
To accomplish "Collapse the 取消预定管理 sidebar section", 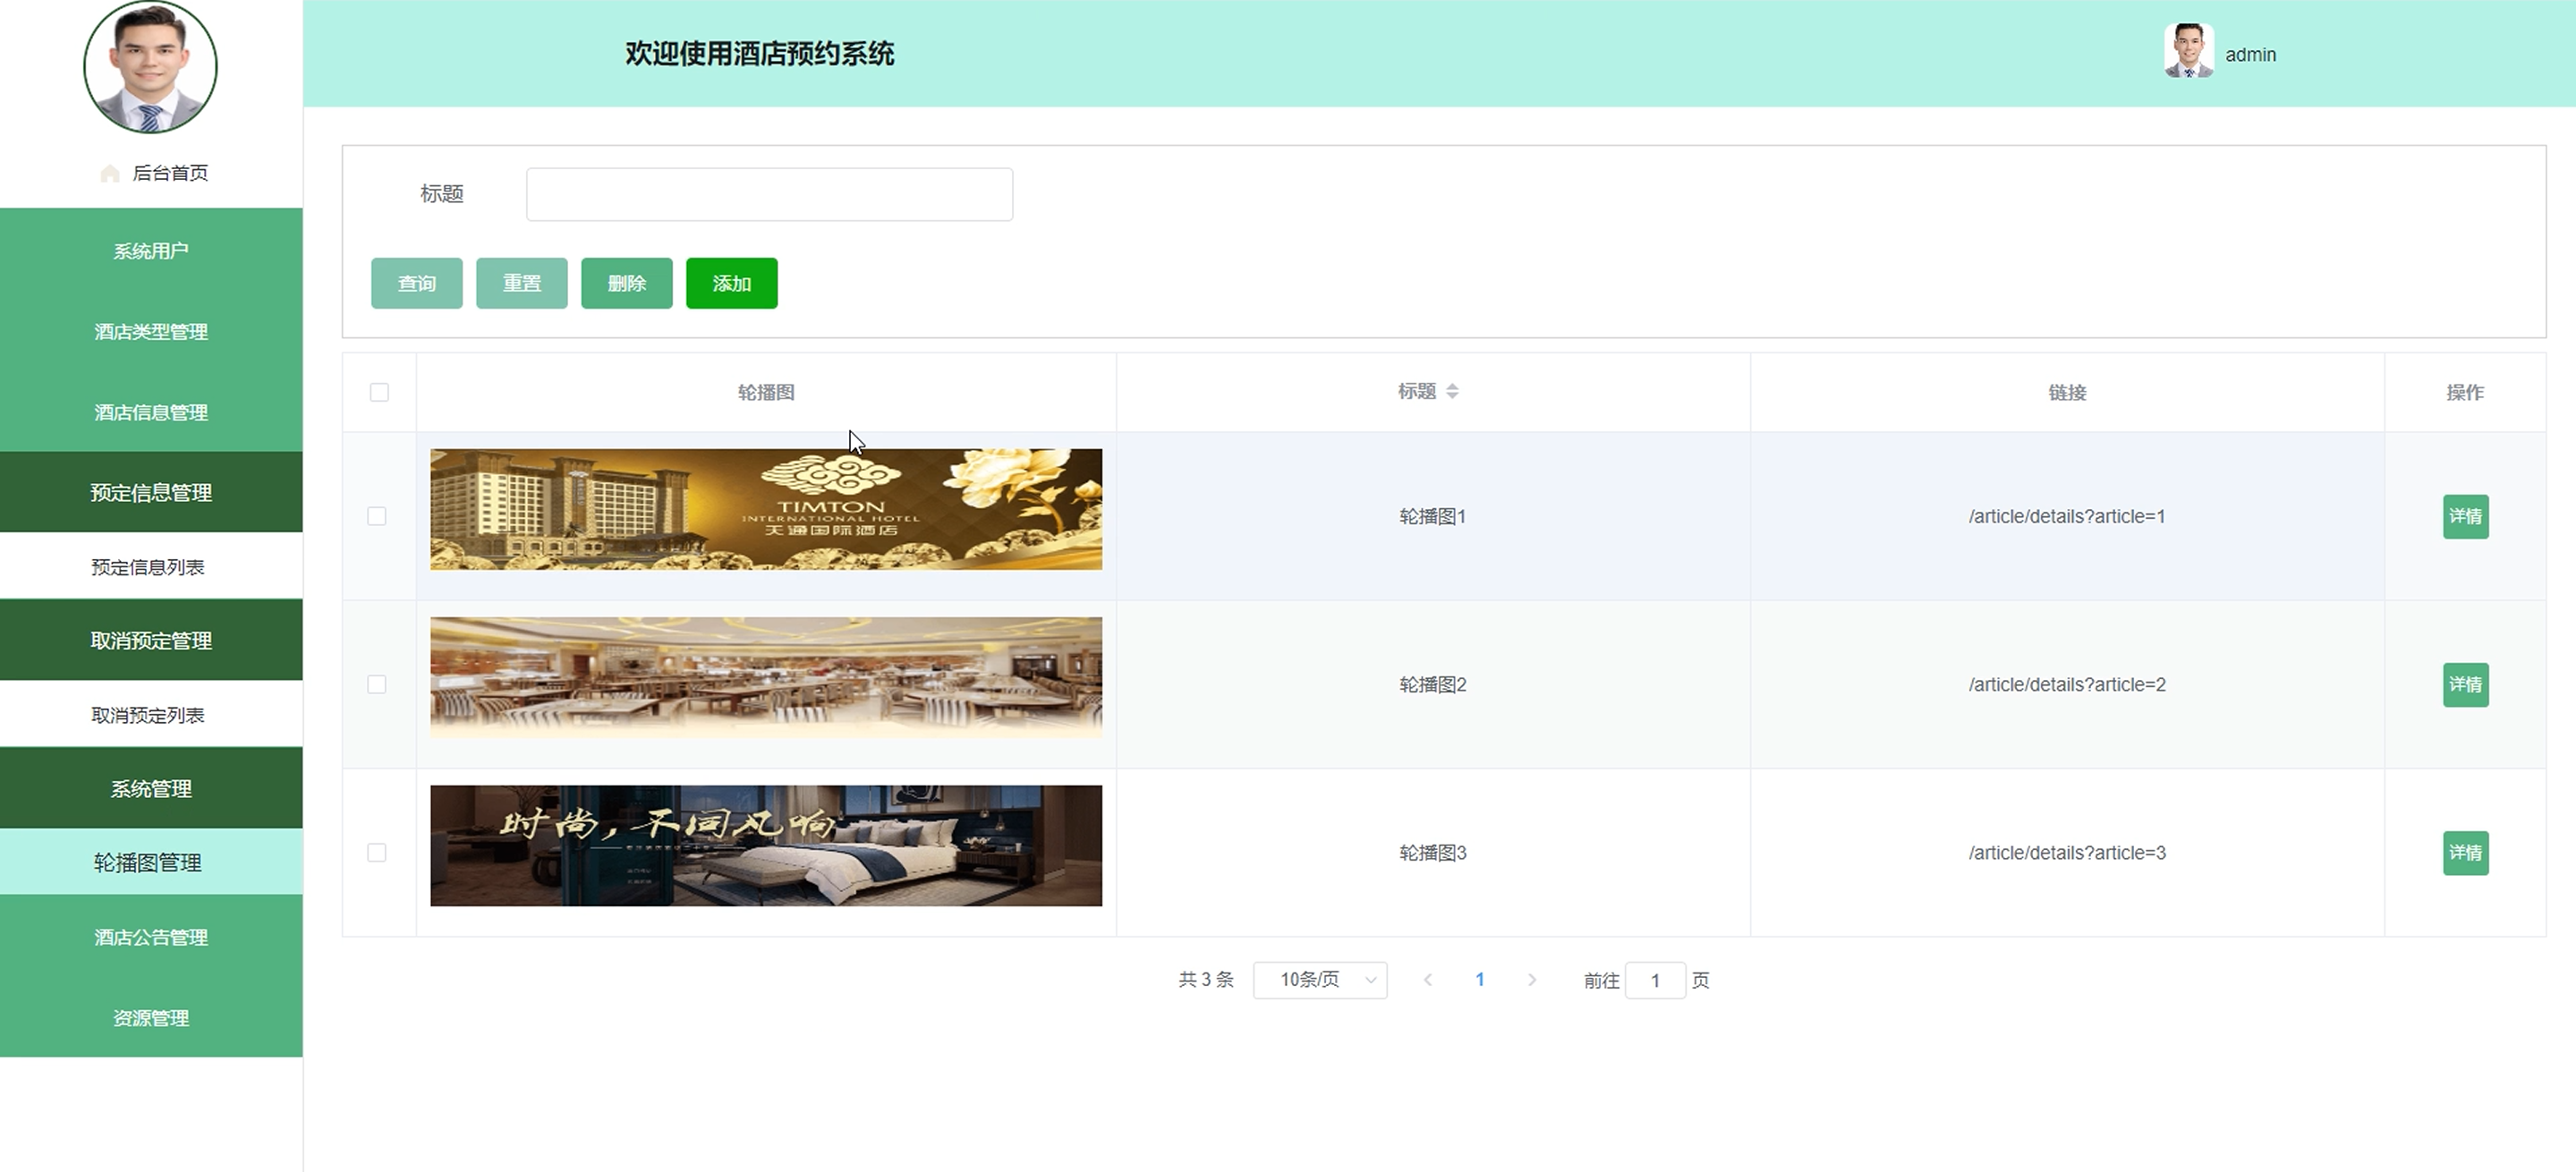I will (151, 640).
